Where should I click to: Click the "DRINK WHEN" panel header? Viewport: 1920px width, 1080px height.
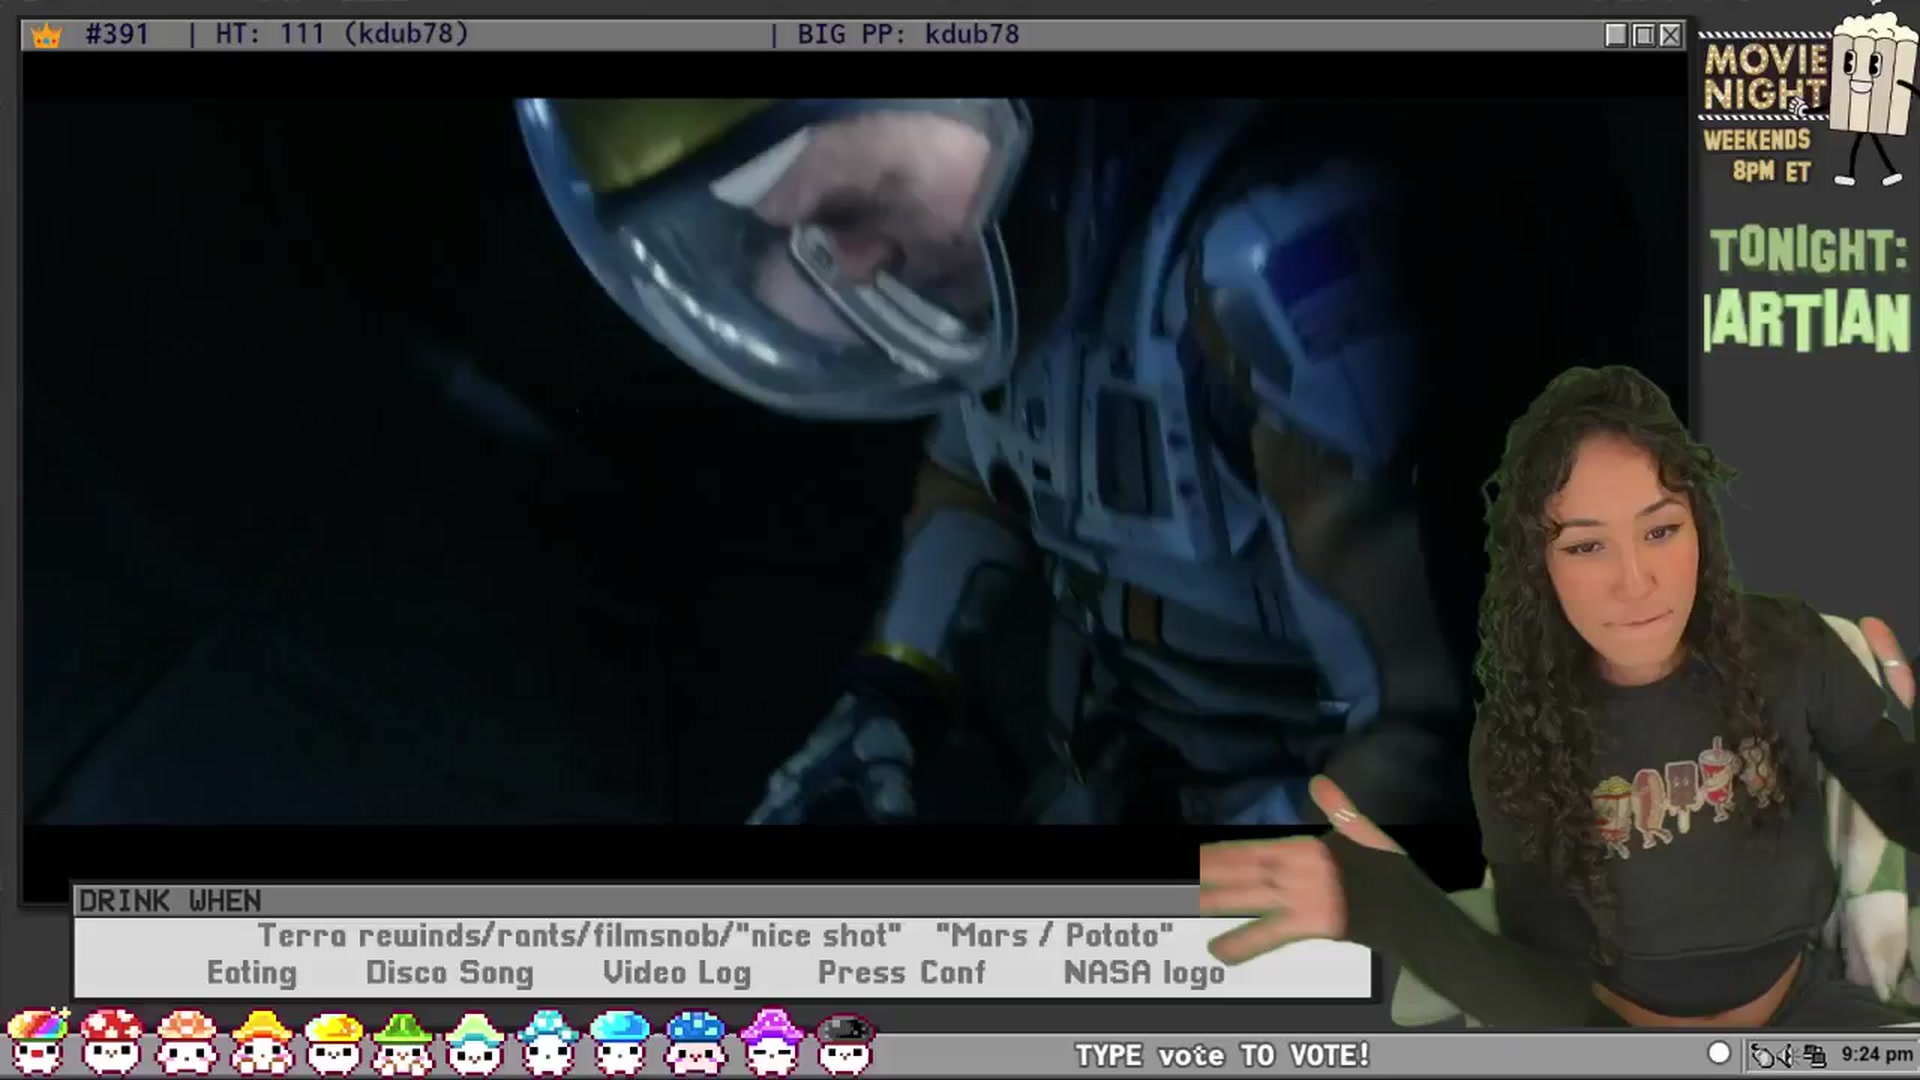(x=170, y=901)
